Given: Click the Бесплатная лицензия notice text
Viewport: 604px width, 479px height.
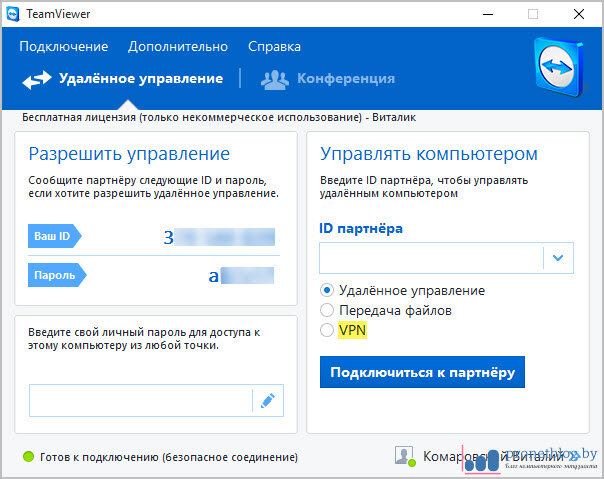Looking at the screenshot, I should 219,117.
